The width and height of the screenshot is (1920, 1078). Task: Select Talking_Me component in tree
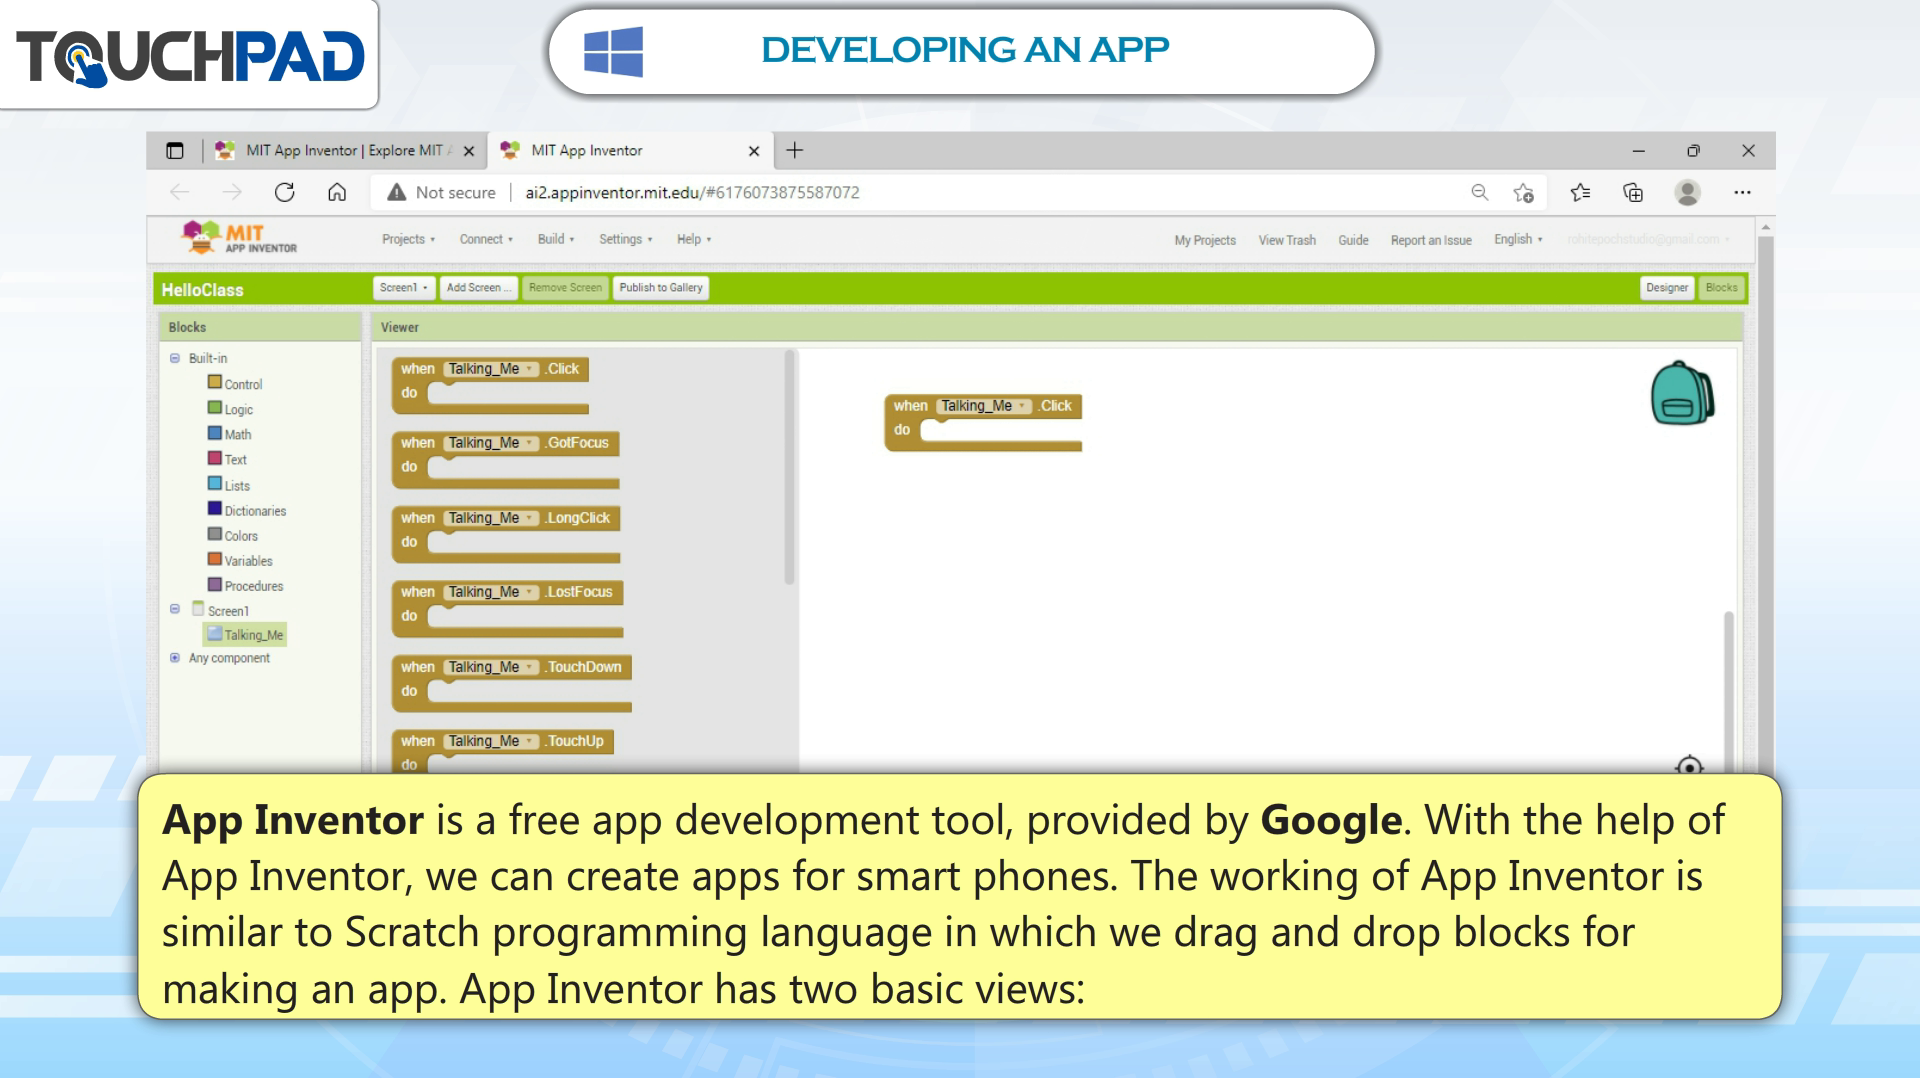[x=245, y=634]
